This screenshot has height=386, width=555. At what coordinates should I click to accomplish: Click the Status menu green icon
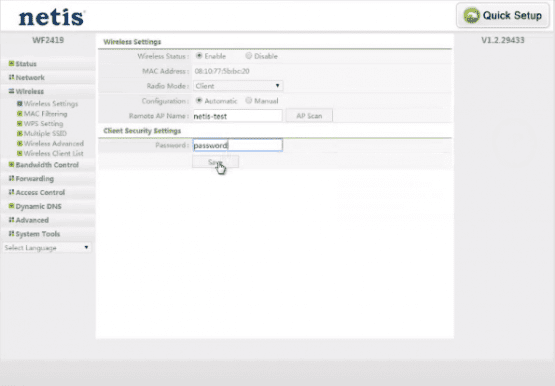11,64
